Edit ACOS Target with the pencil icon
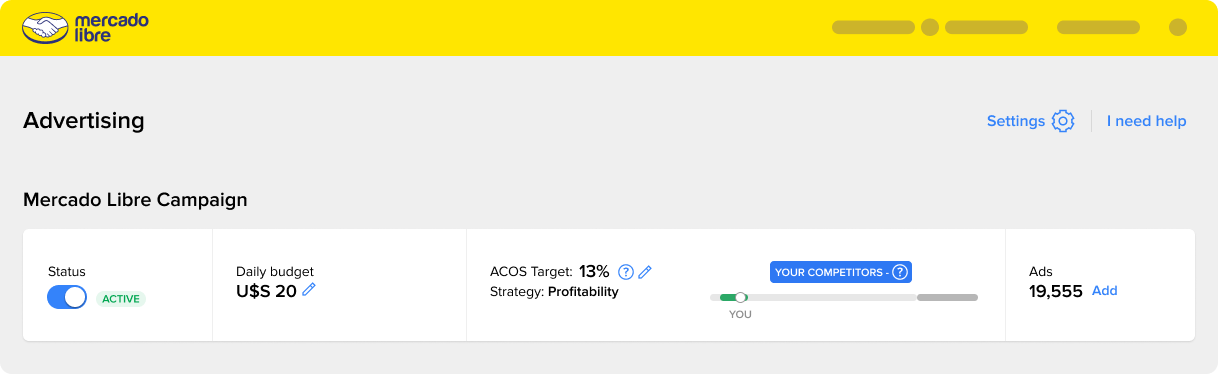Viewport: 1218px width, 374px height. click(x=645, y=271)
